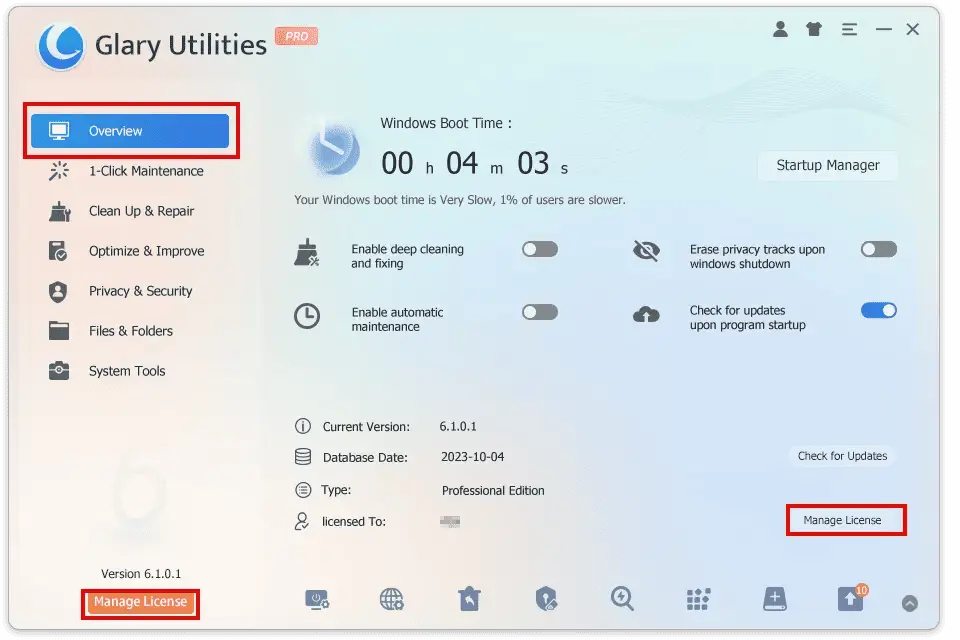Enable deep cleaning and fixing toggle

pos(539,249)
